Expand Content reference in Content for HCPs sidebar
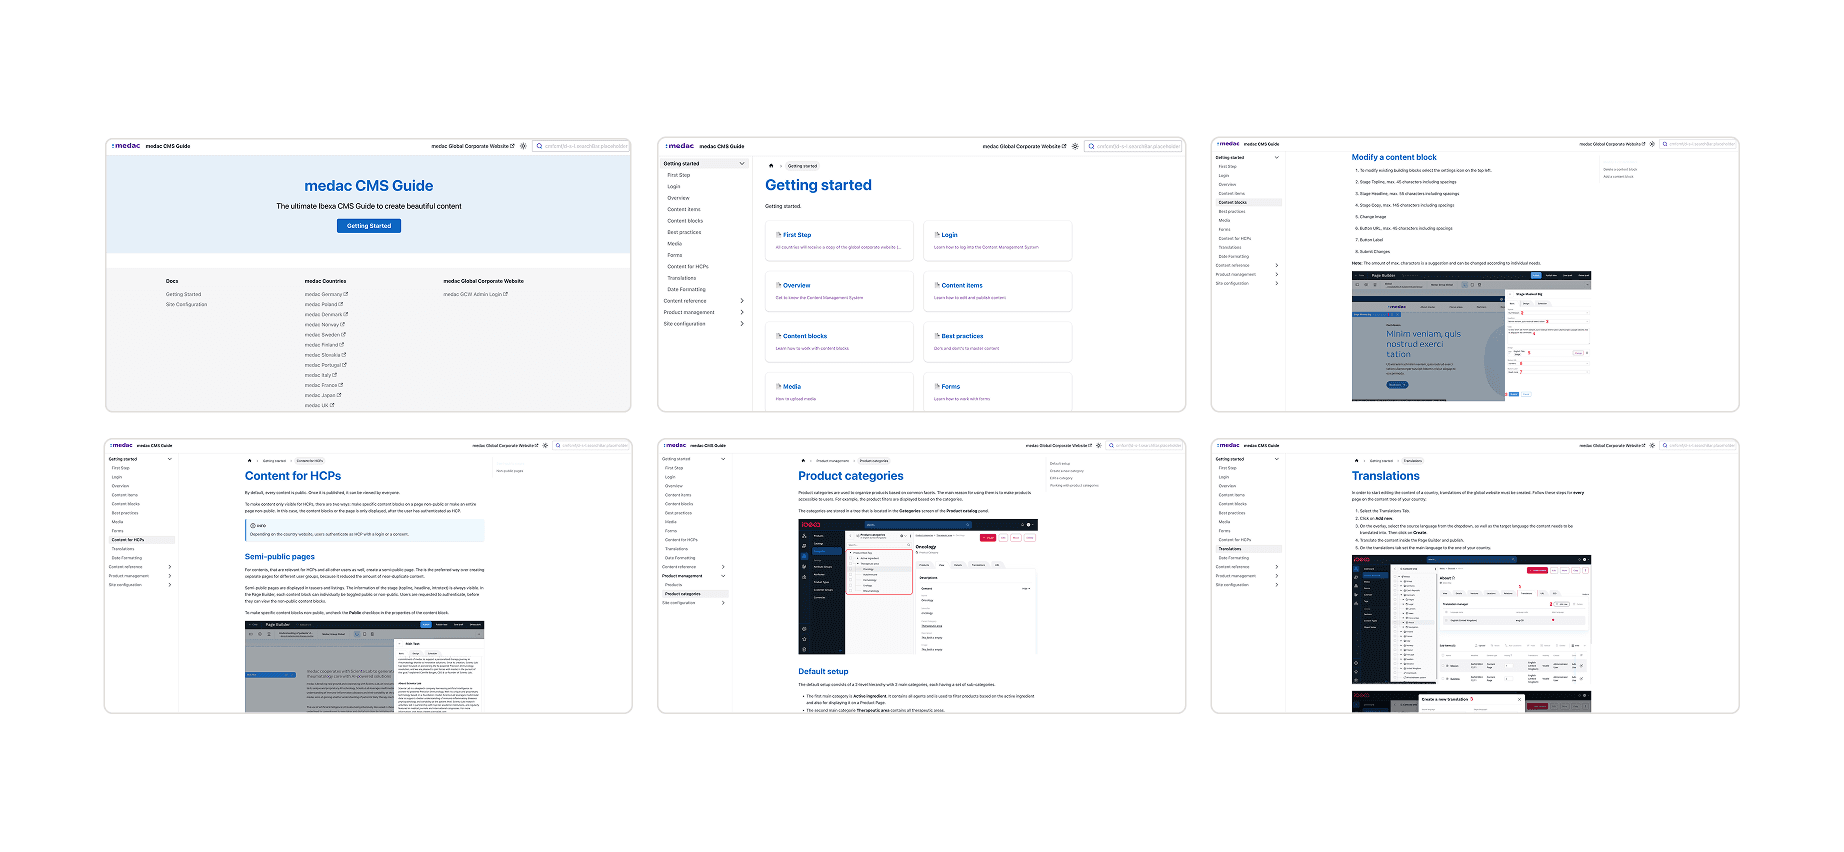The image size is (1844, 852). coord(170,567)
